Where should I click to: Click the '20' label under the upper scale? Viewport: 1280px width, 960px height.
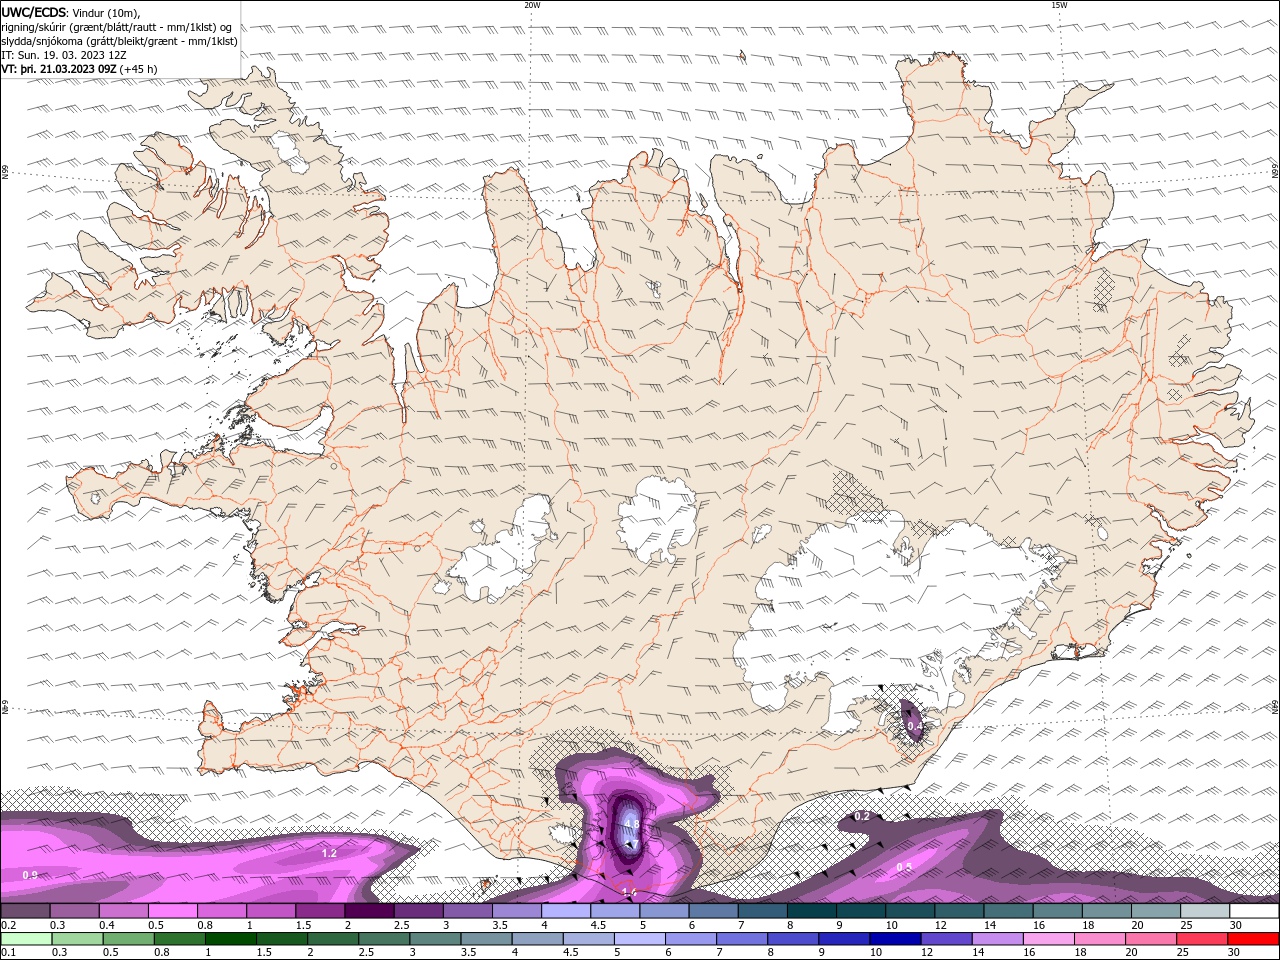(x=1137, y=925)
